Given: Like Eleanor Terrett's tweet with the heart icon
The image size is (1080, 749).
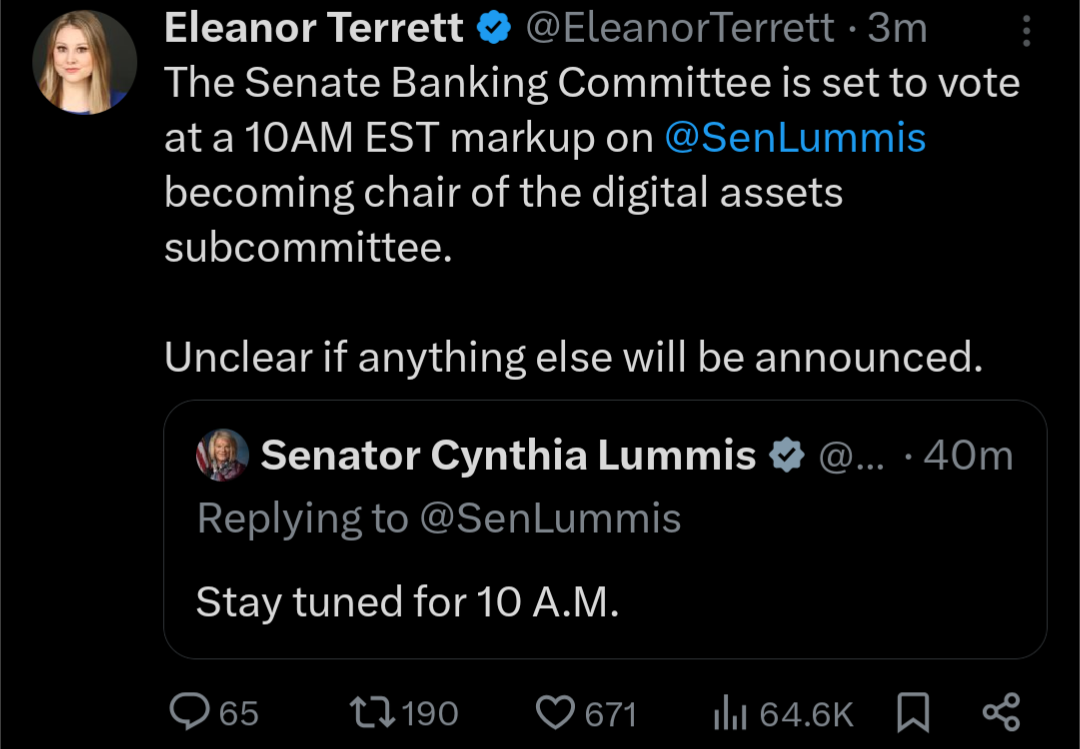Looking at the screenshot, I should click(x=553, y=712).
